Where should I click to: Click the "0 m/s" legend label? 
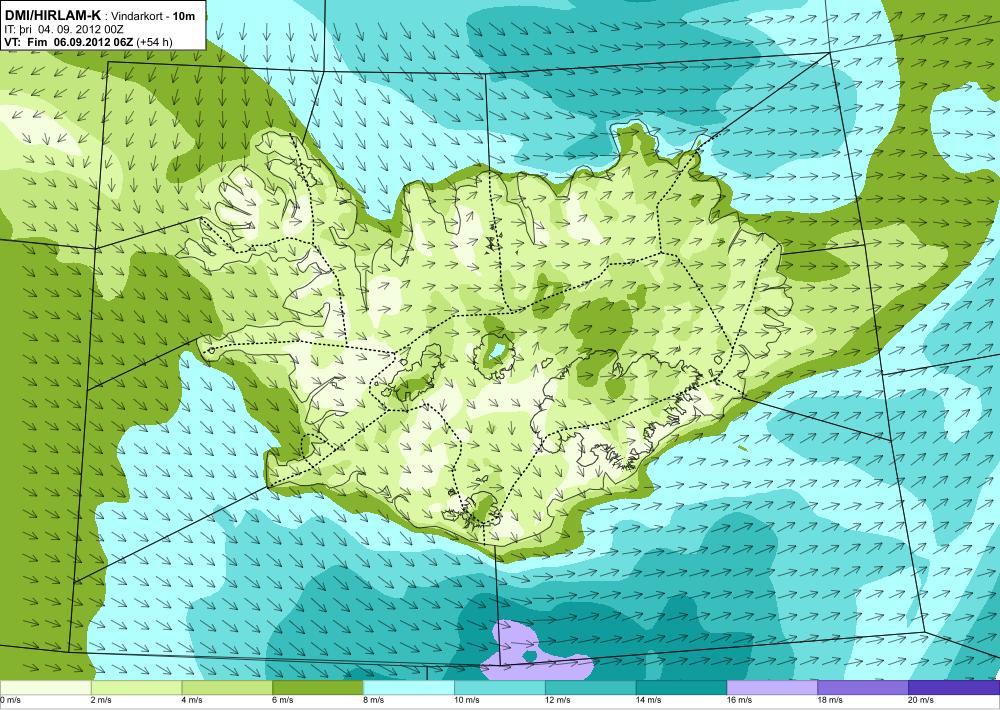11,700
